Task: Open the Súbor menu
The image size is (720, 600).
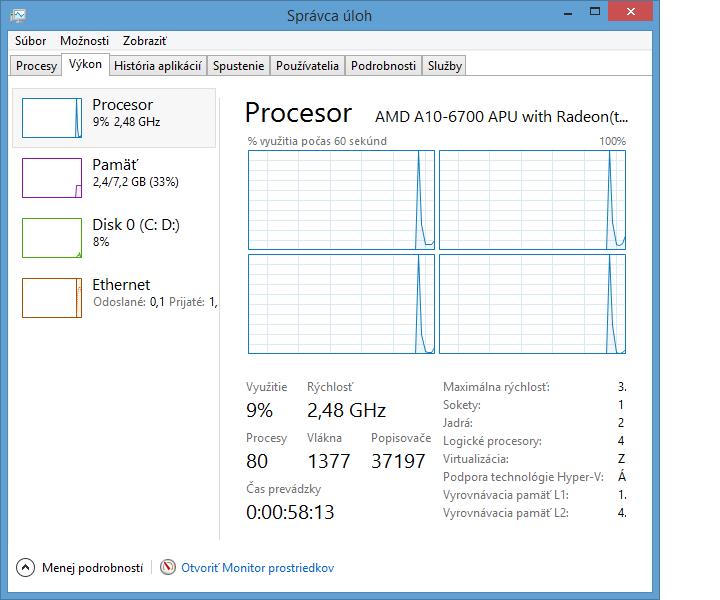Action: tap(31, 41)
